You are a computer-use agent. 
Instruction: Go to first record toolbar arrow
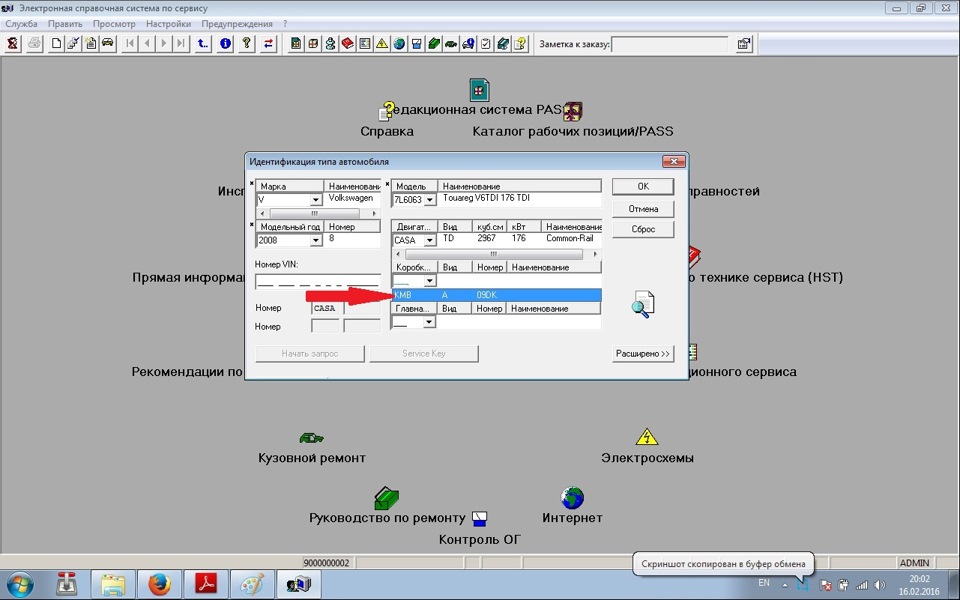130,43
